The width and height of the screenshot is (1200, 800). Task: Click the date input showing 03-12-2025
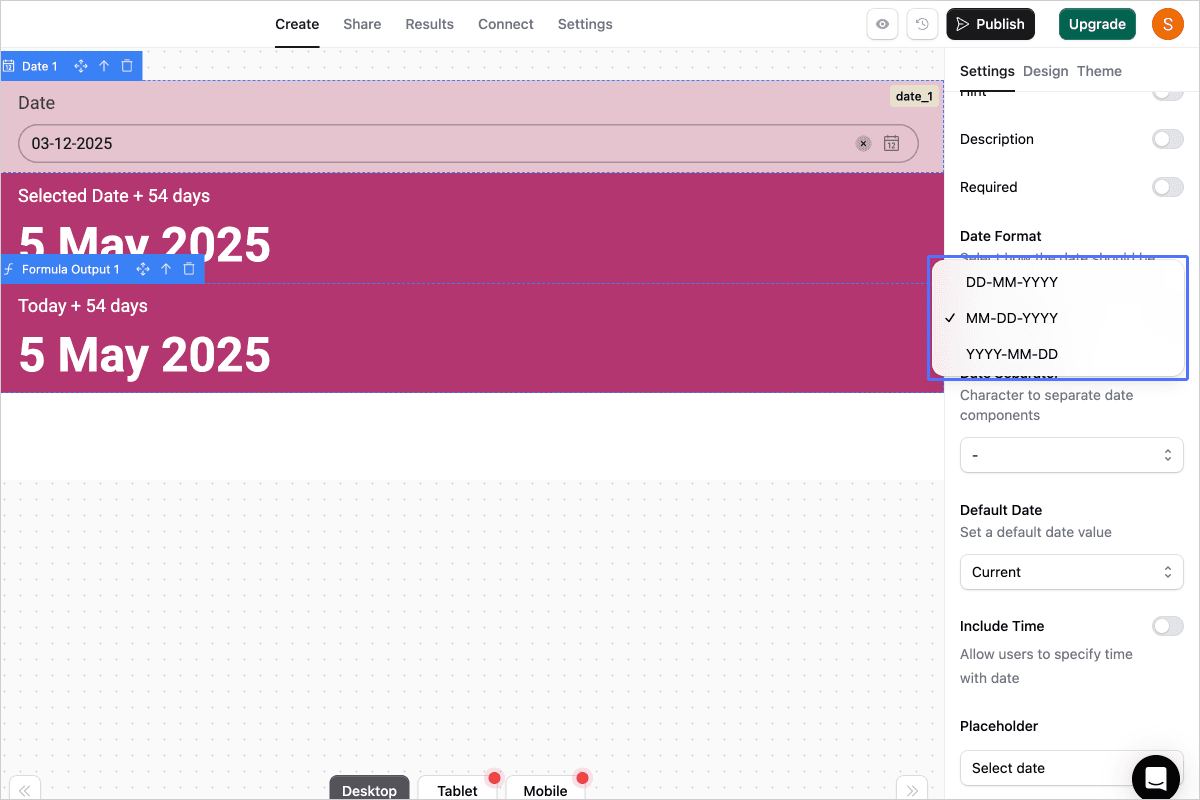click(468, 143)
